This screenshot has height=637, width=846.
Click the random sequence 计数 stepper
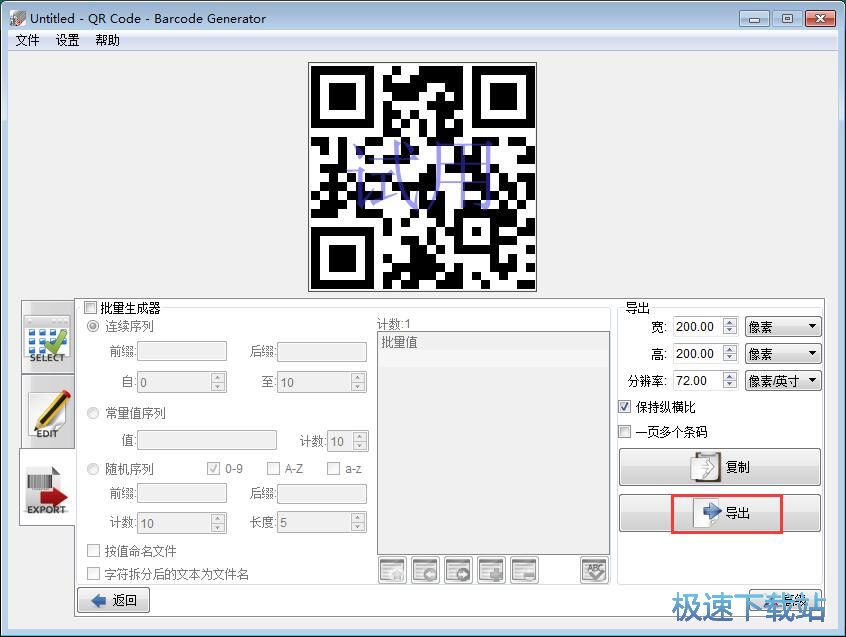click(x=218, y=523)
